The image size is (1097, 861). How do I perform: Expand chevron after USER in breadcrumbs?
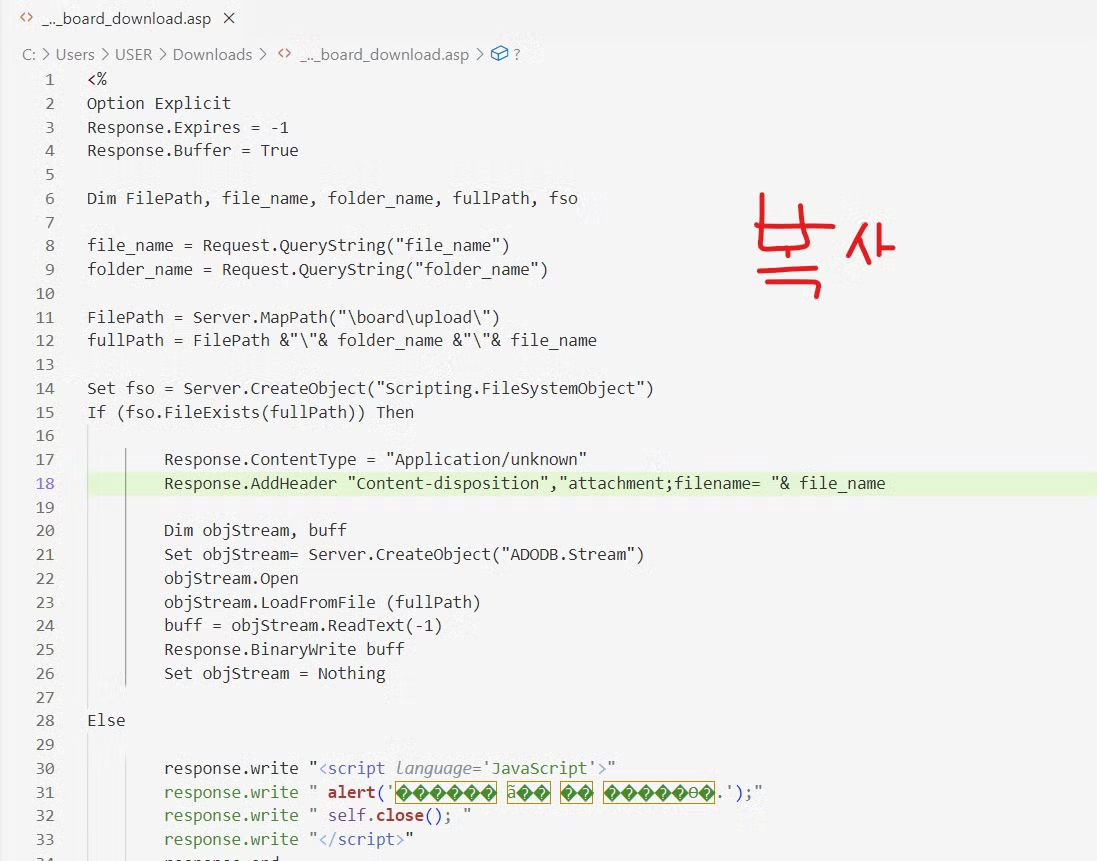(162, 55)
